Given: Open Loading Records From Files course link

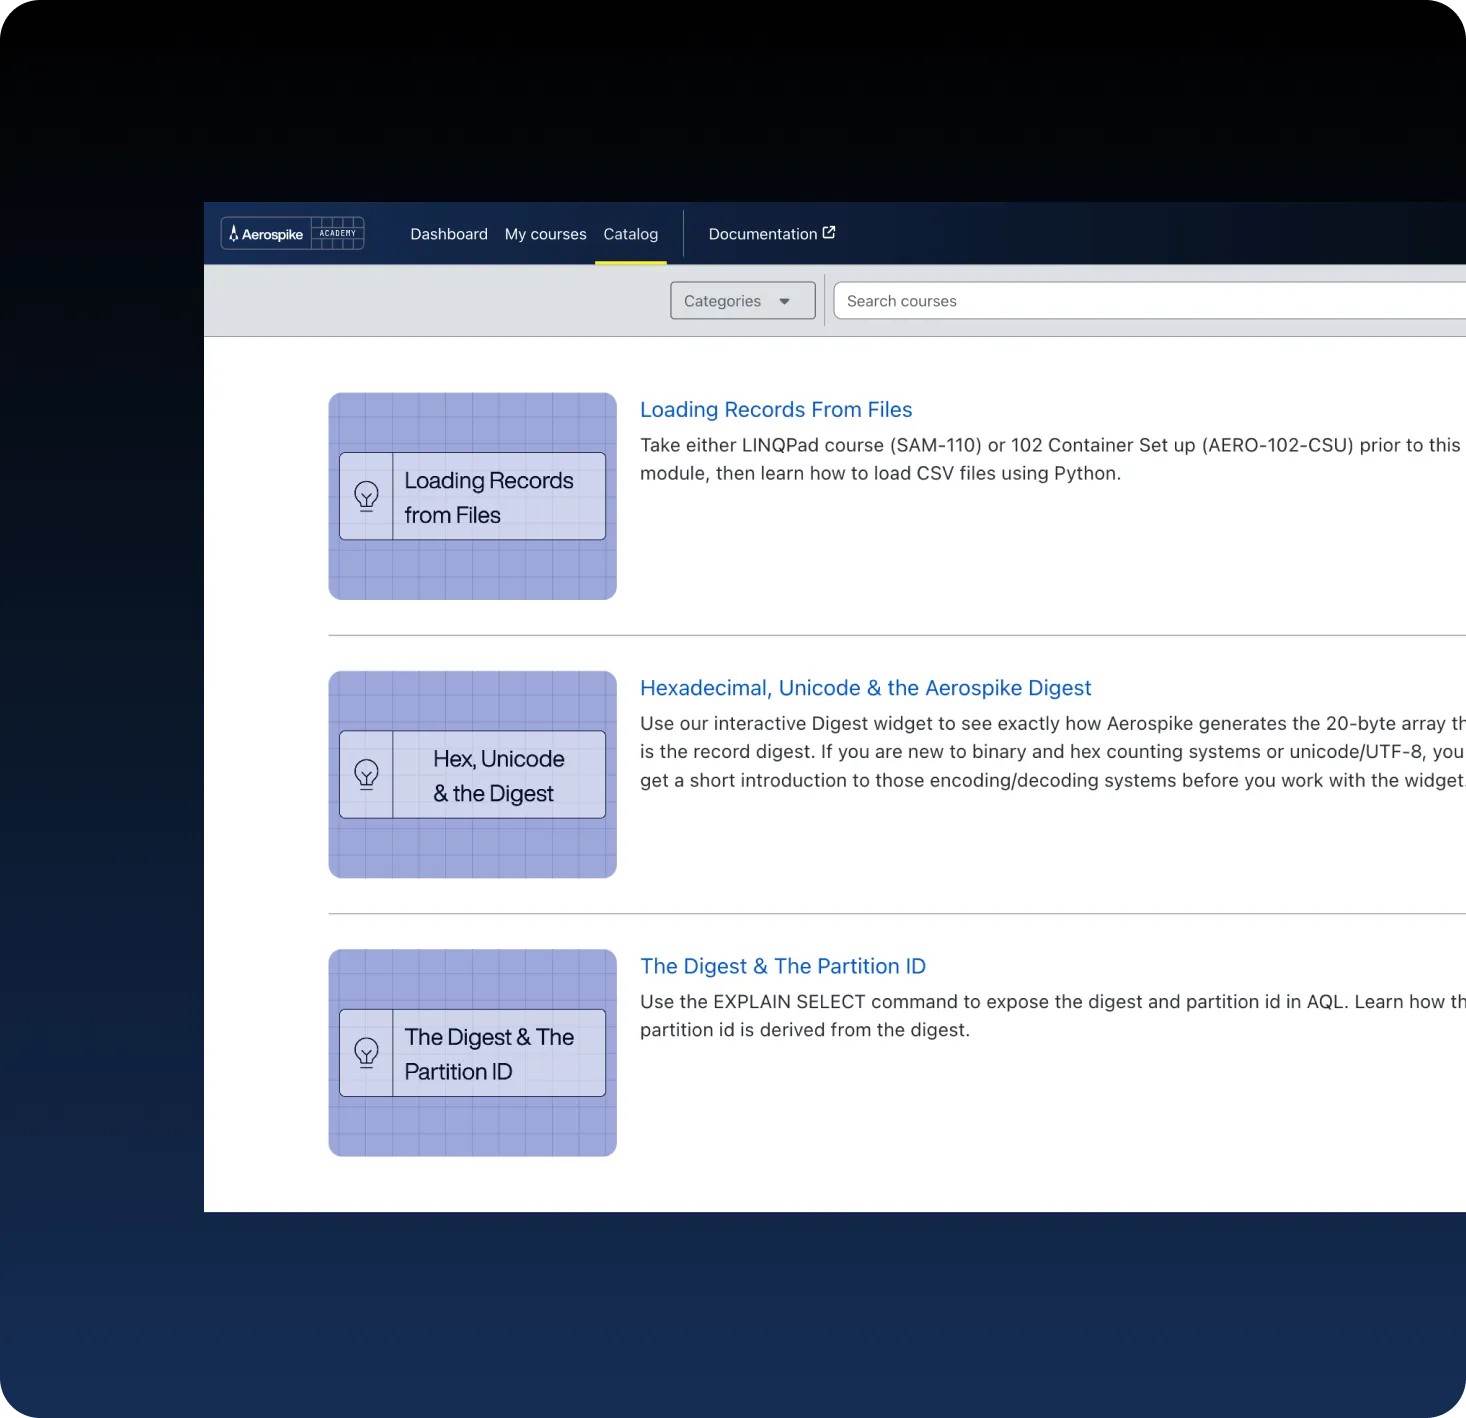Looking at the screenshot, I should 775,410.
